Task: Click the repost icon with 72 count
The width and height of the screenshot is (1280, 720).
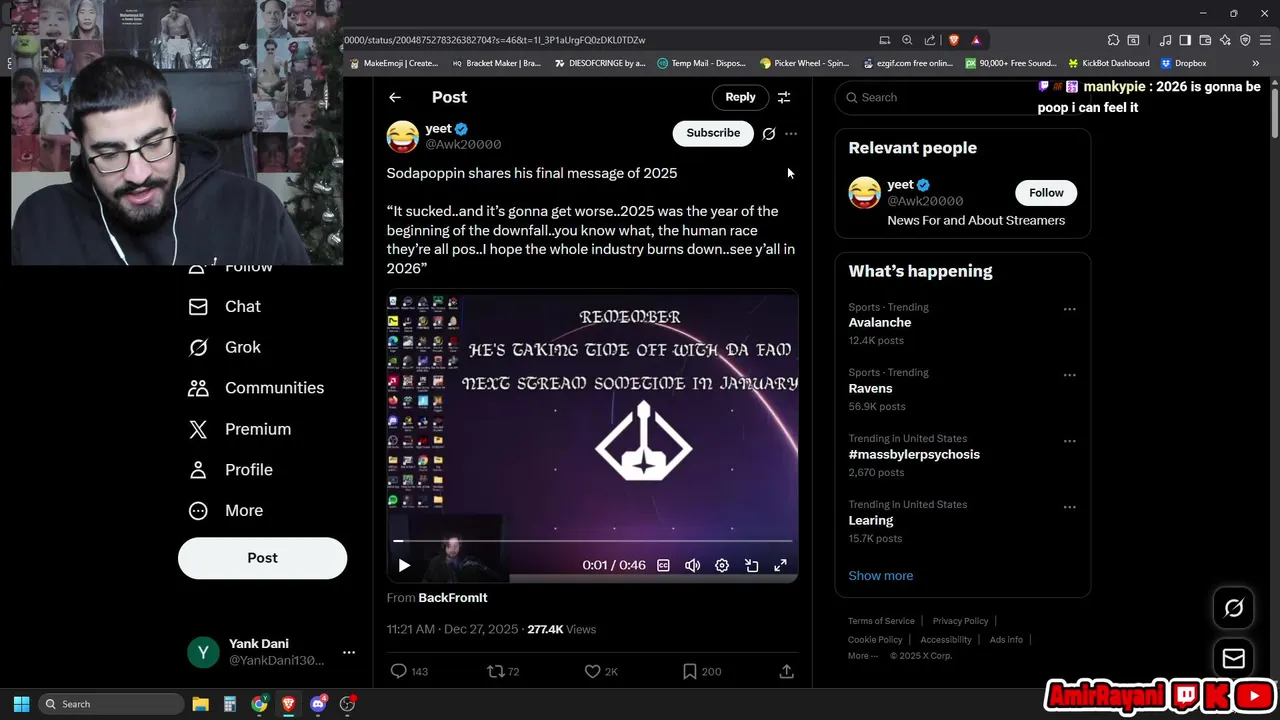Action: (495, 671)
